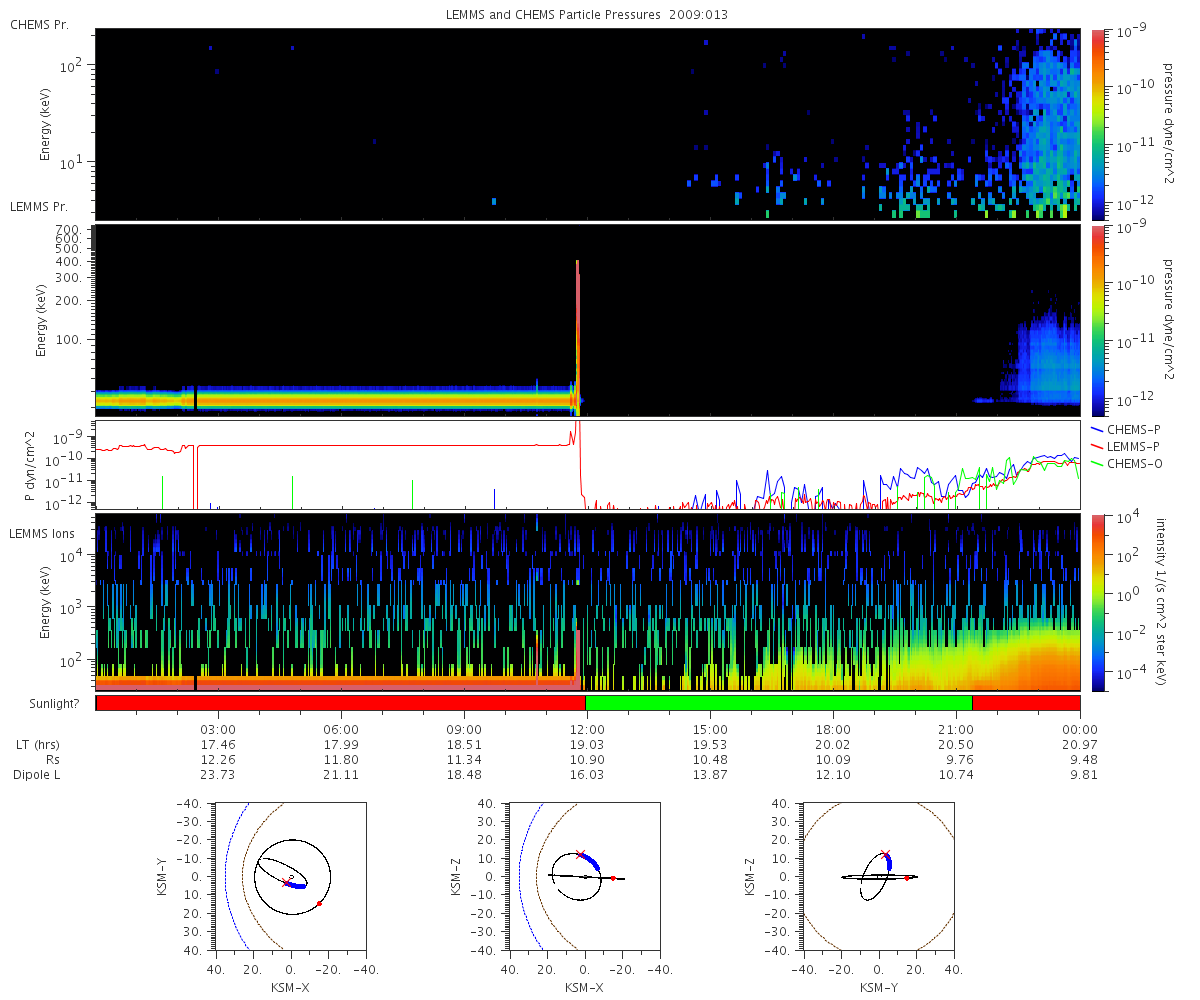
Task: Click the red X marker in KSM-Y/KSM-Z plot
Action: click(x=885, y=854)
